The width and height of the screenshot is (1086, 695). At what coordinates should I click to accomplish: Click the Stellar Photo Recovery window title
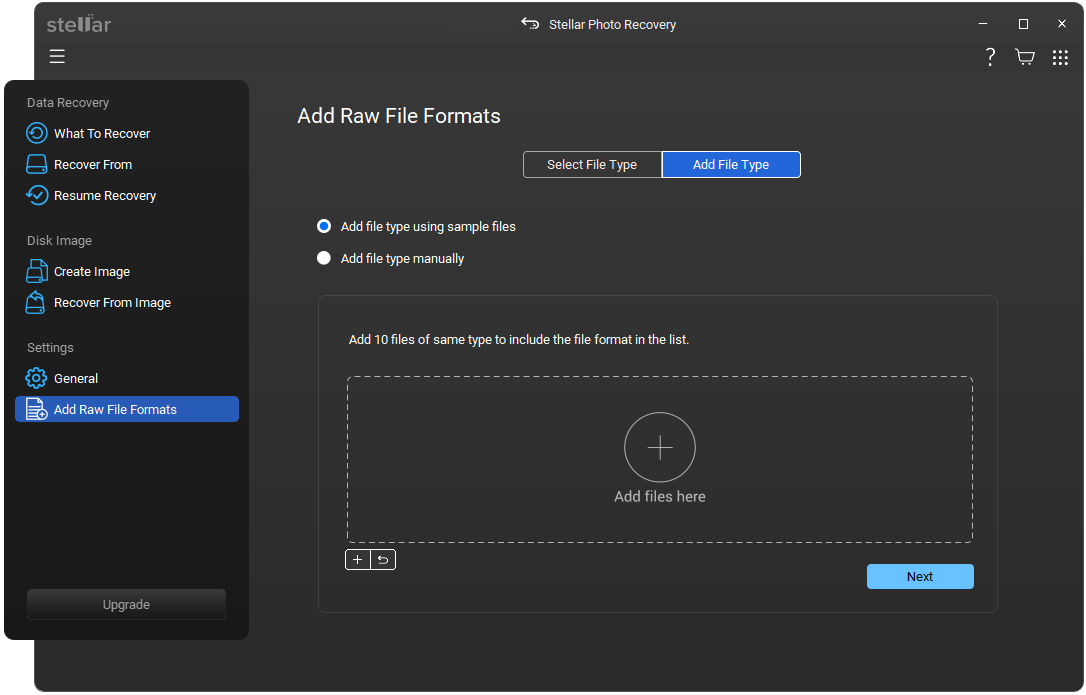coord(612,24)
